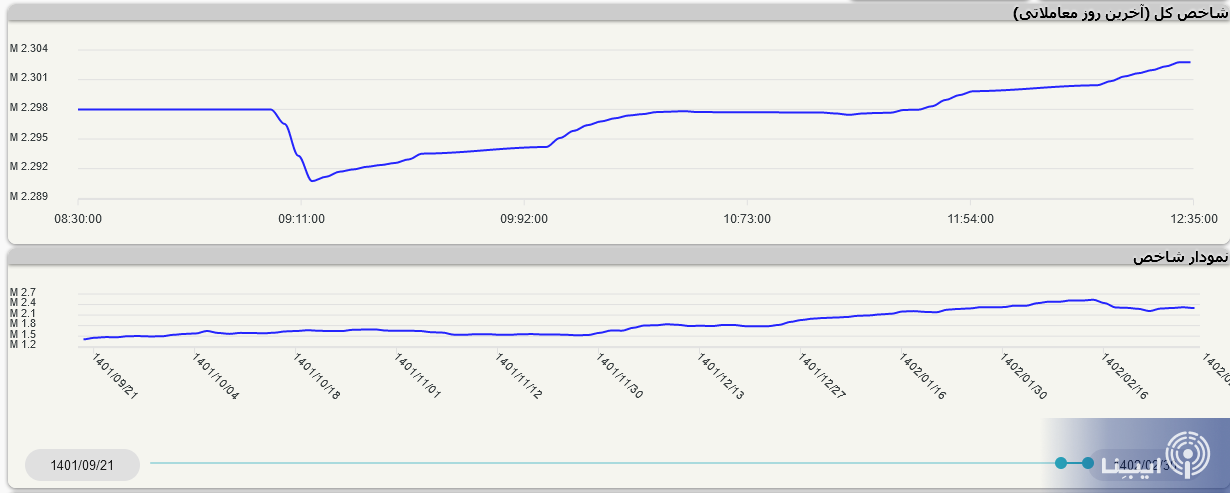Click the M 2.304 y-axis label
The image size is (1230, 493).
pyautogui.click(x=29, y=49)
